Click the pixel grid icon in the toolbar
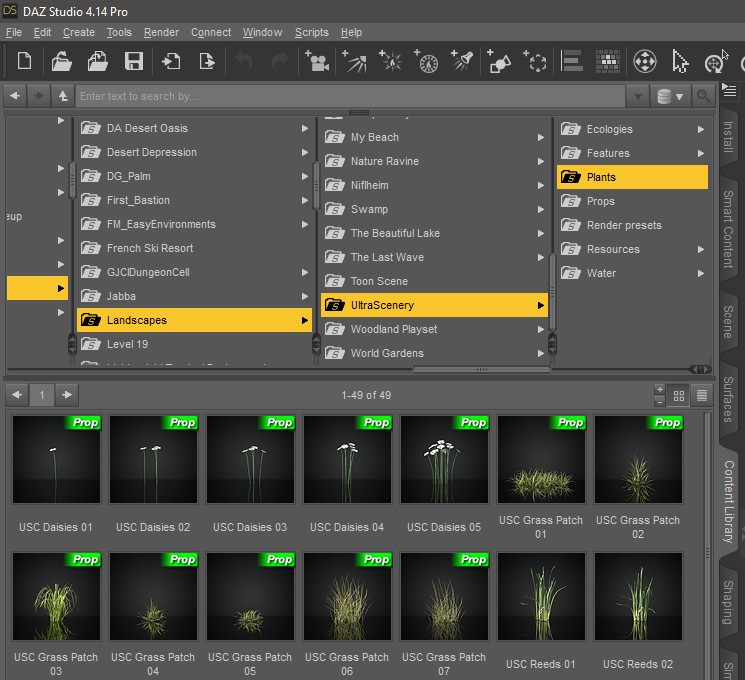Image resolution: width=745 pixels, height=680 pixels. pos(608,61)
